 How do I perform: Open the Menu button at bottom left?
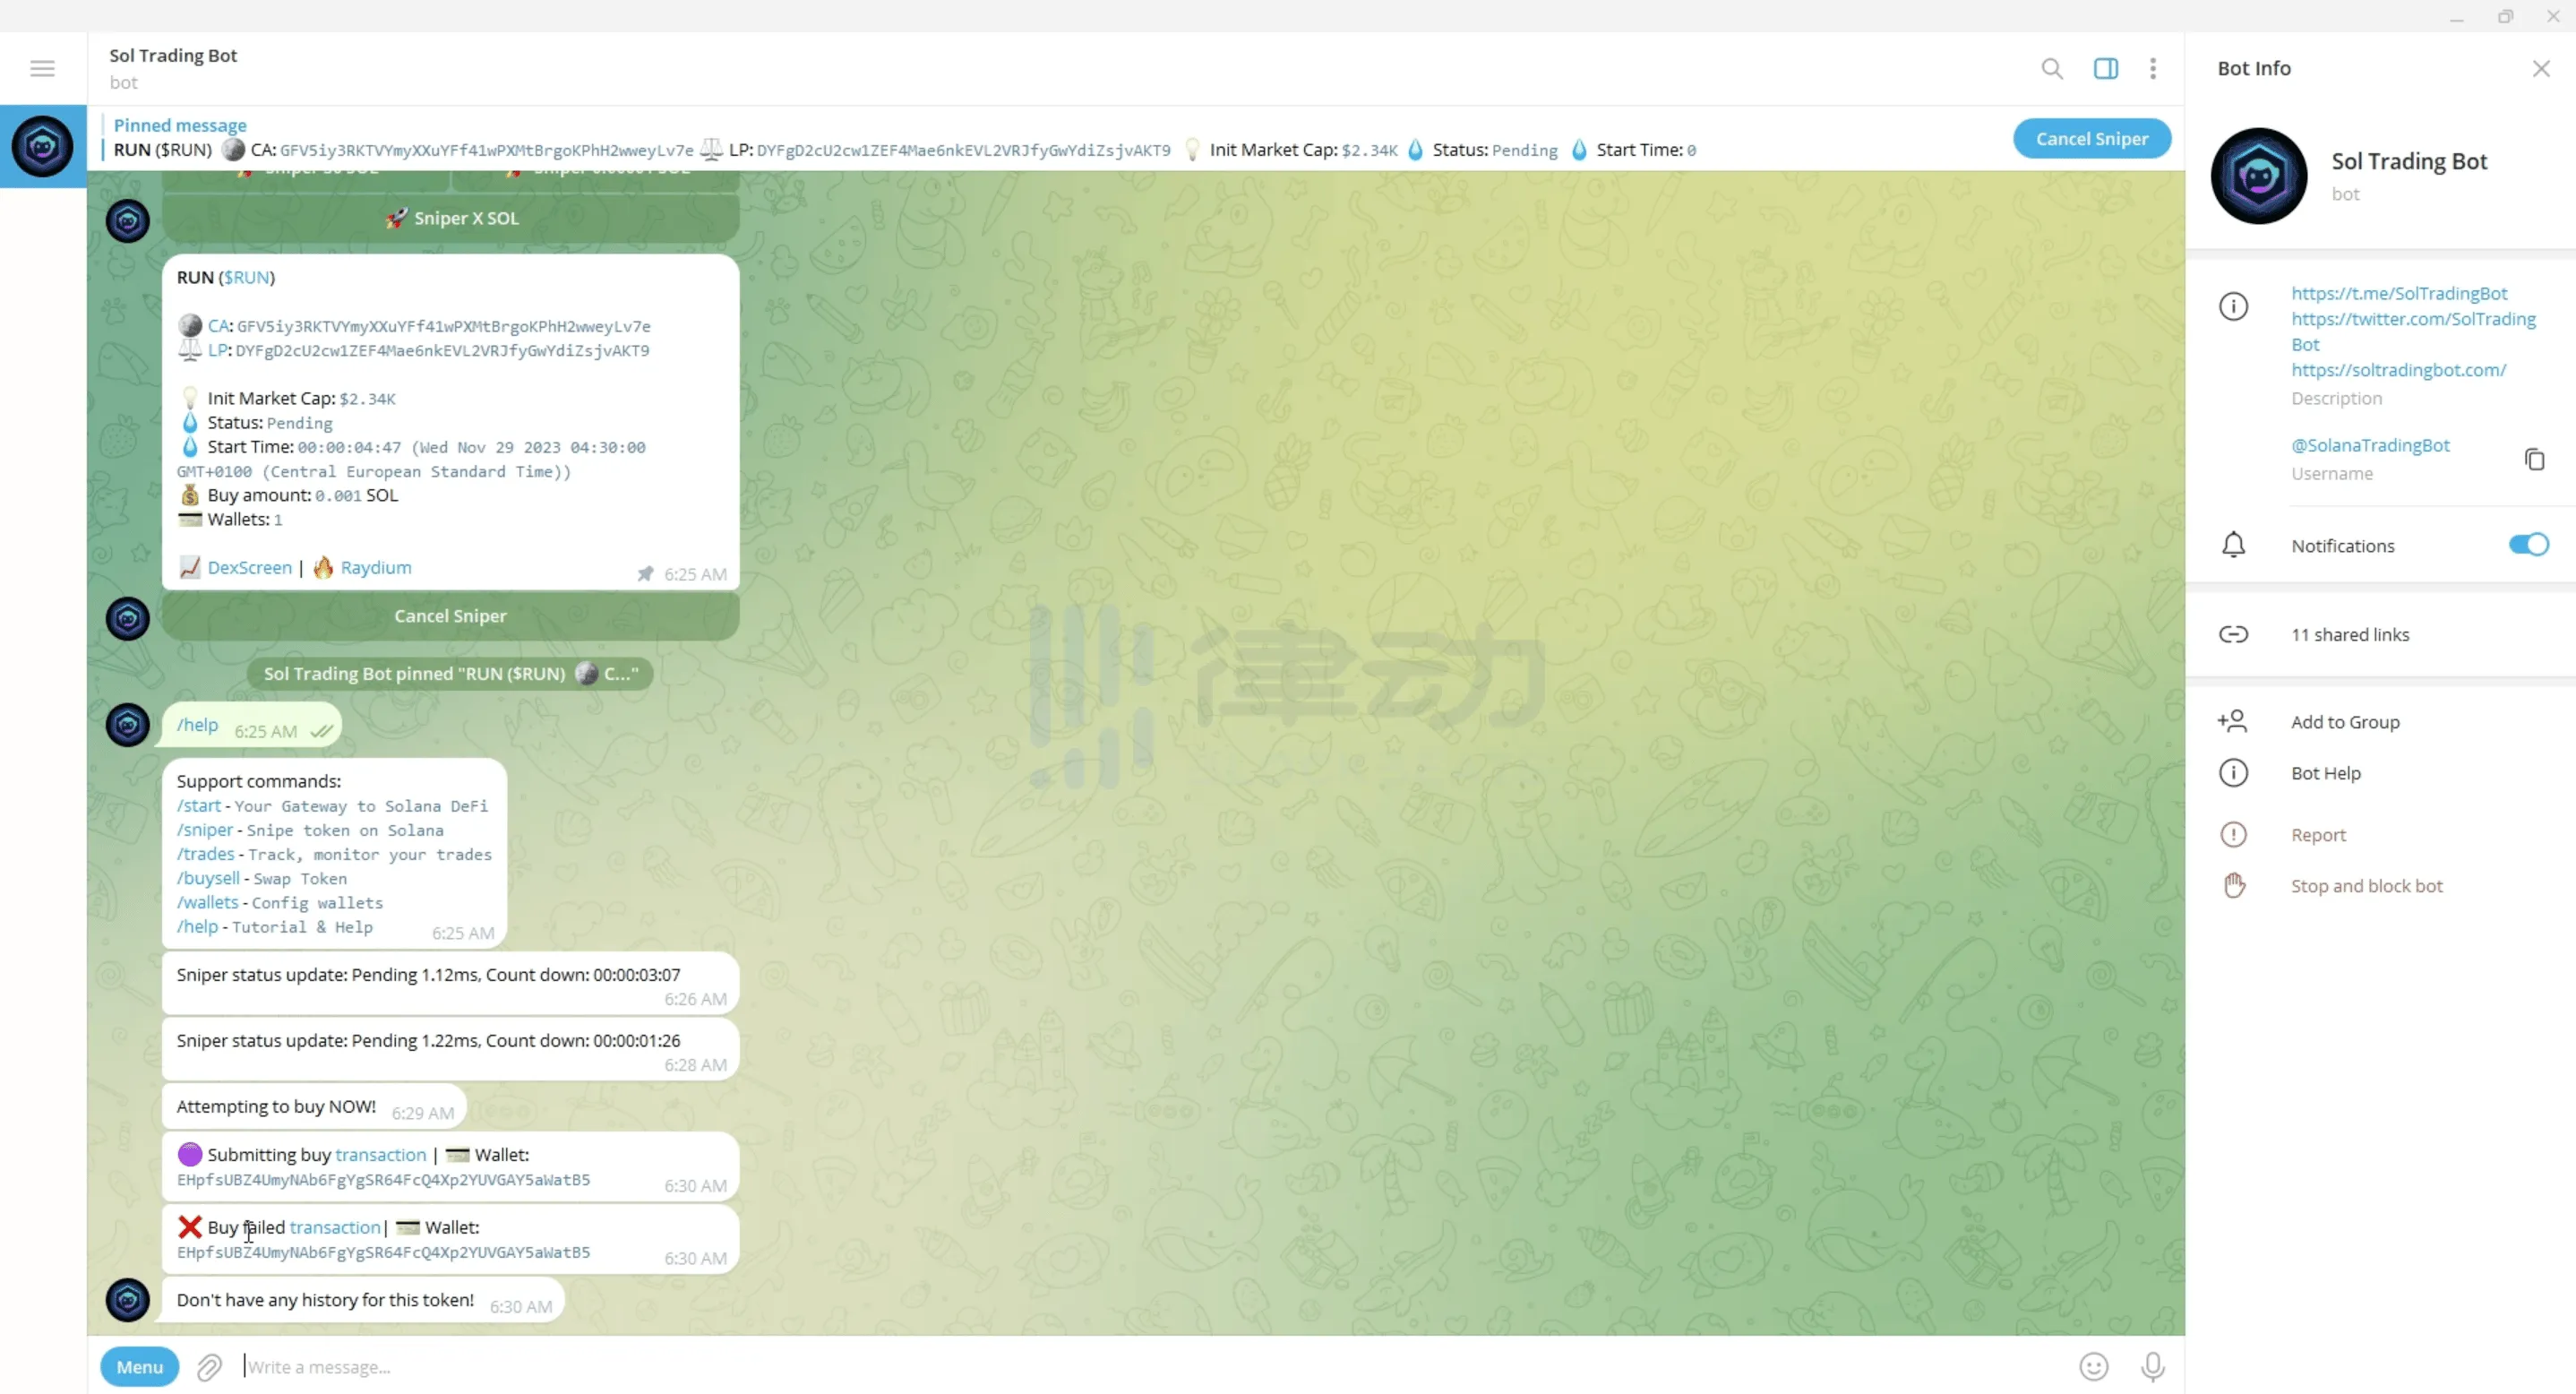[137, 1364]
